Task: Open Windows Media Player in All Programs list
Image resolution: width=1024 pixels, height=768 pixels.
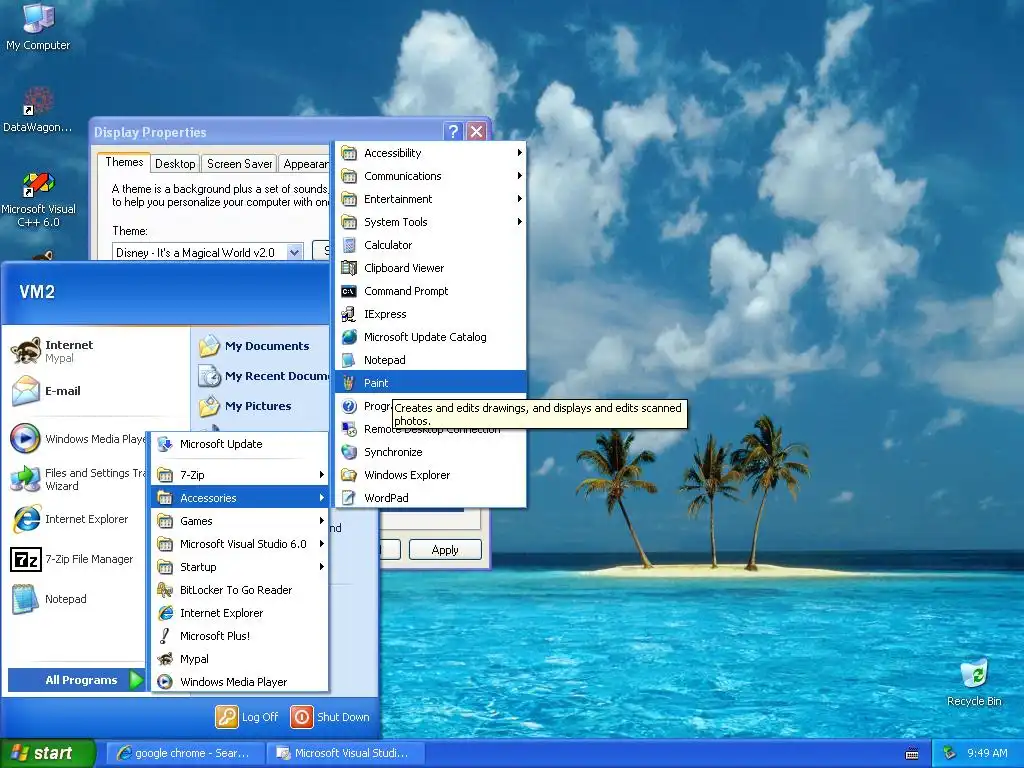Action: pos(240,682)
